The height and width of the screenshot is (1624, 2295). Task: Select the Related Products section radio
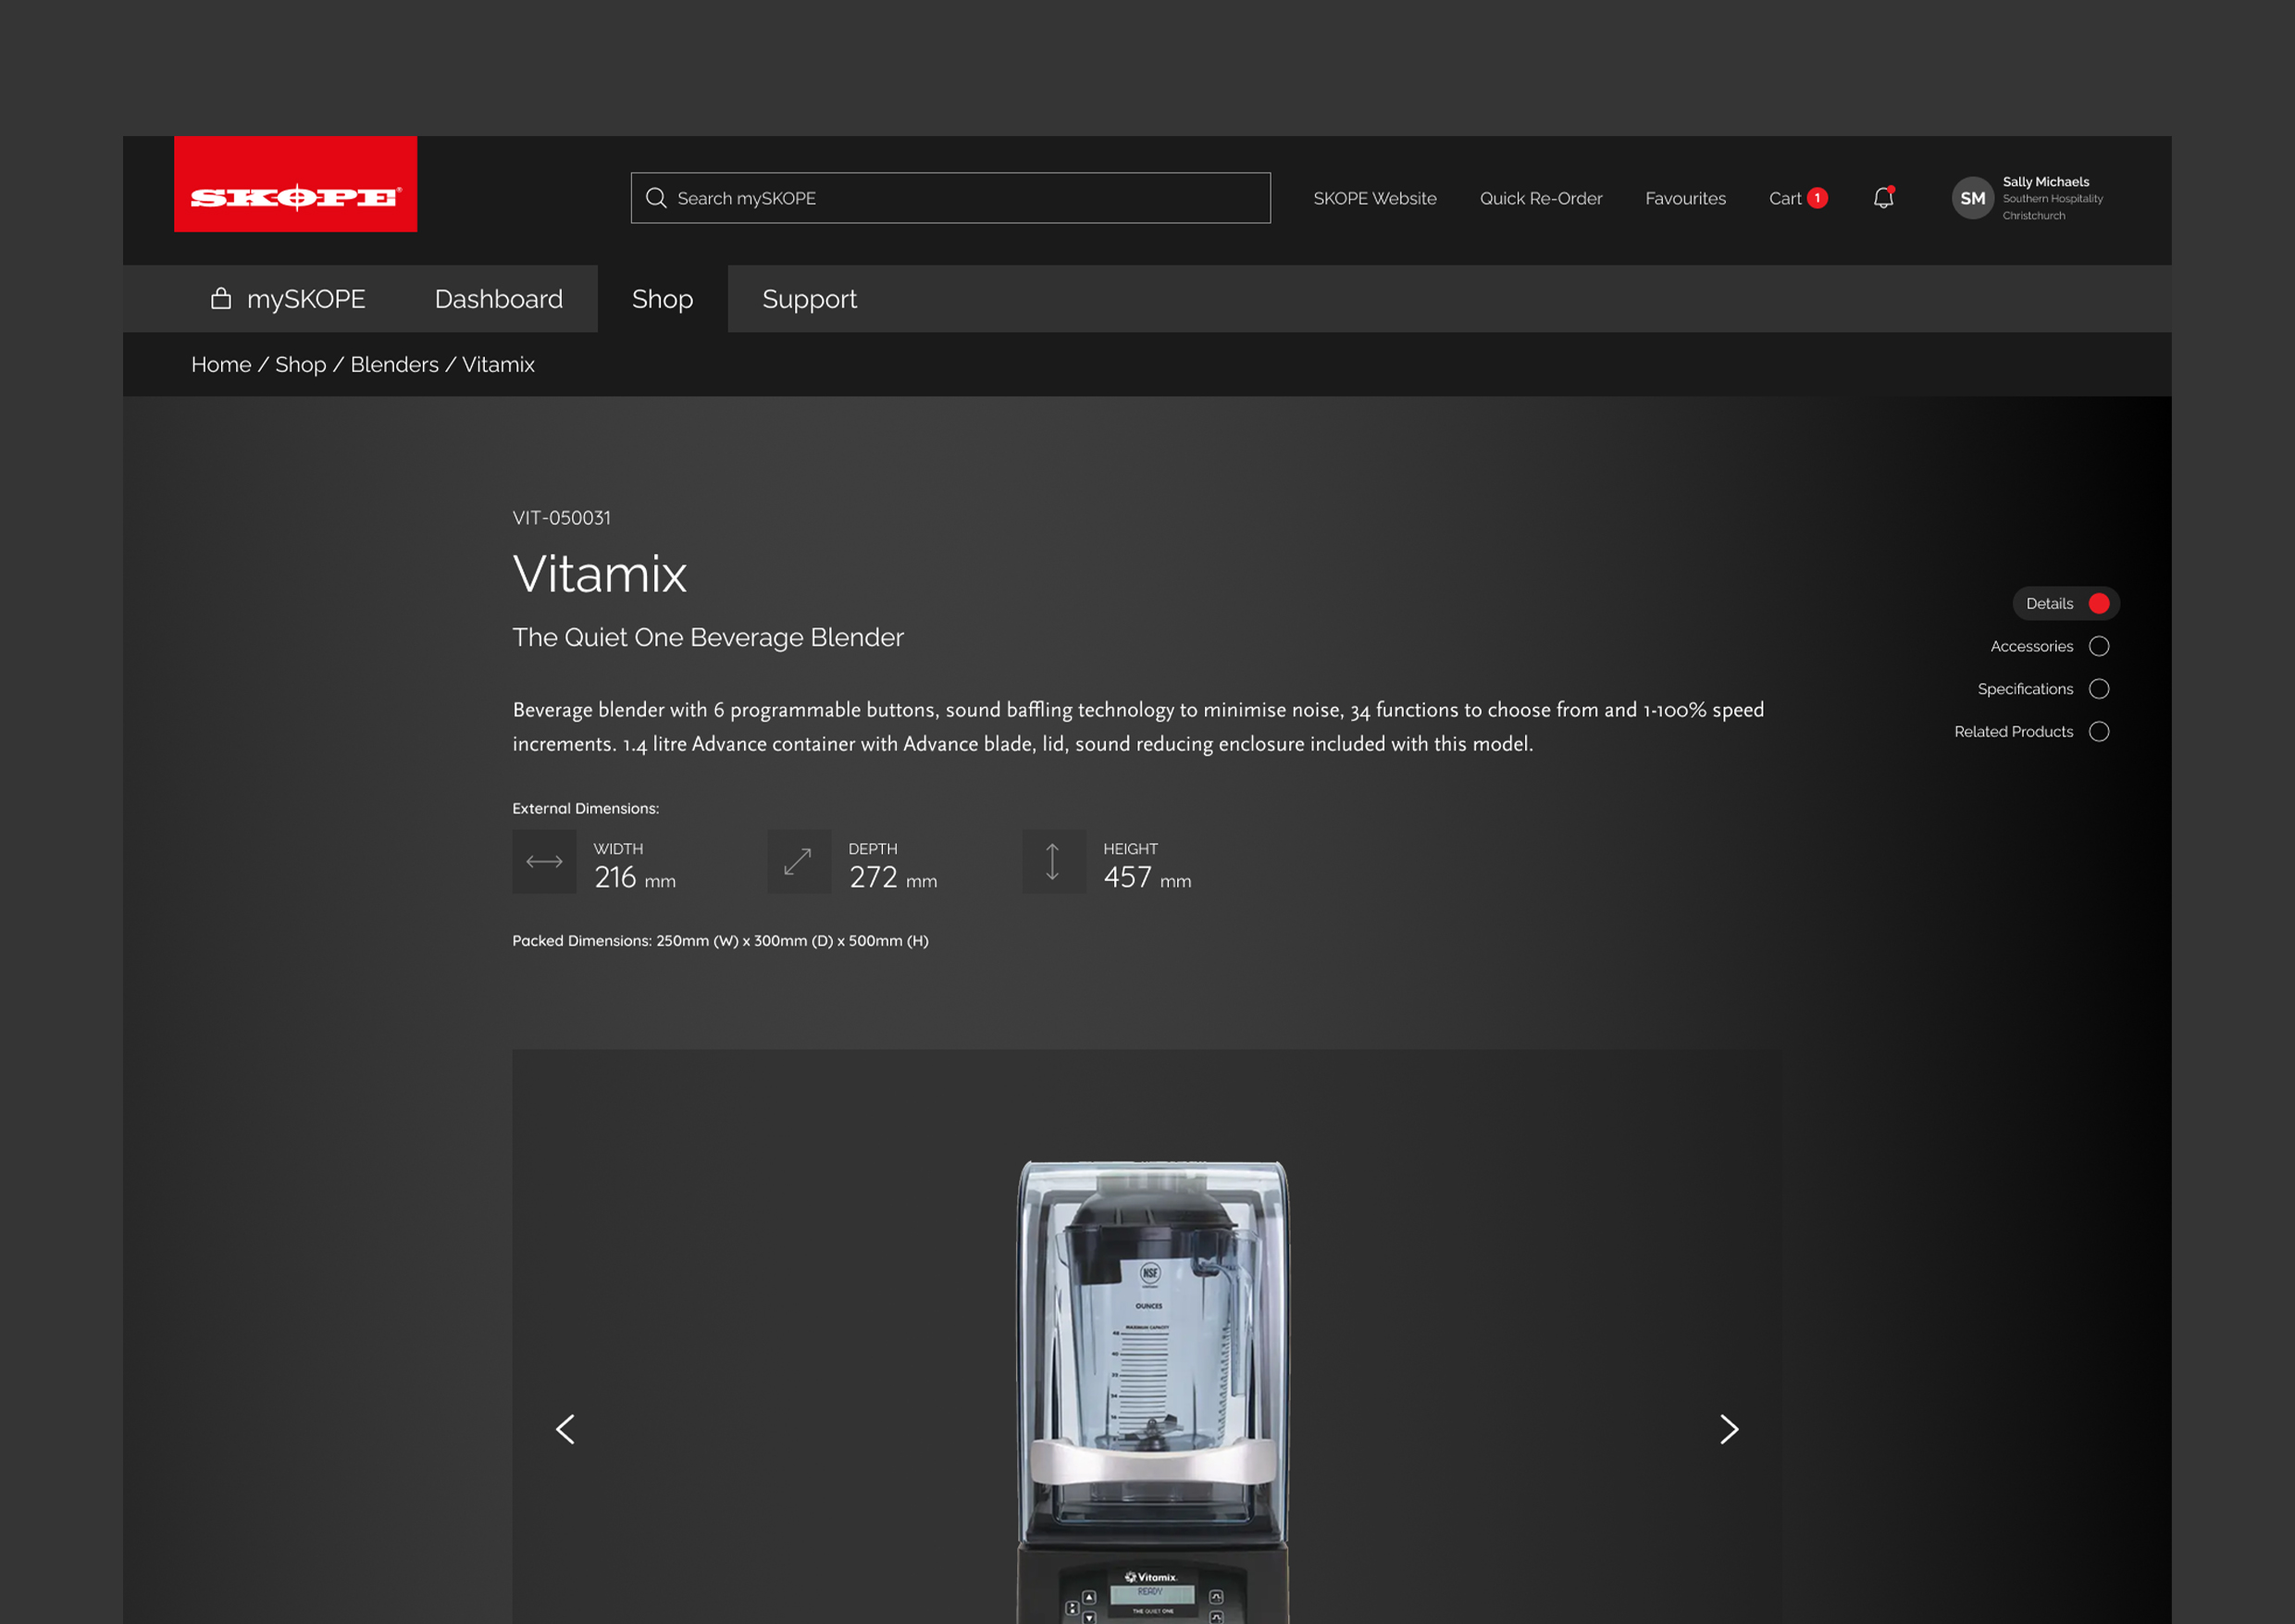coord(2099,732)
